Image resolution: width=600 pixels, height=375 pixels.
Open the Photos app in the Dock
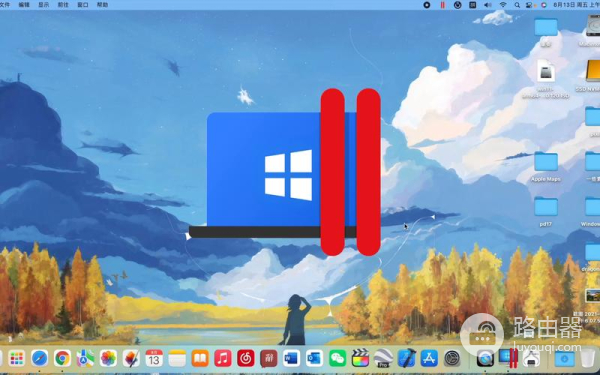[108, 359]
